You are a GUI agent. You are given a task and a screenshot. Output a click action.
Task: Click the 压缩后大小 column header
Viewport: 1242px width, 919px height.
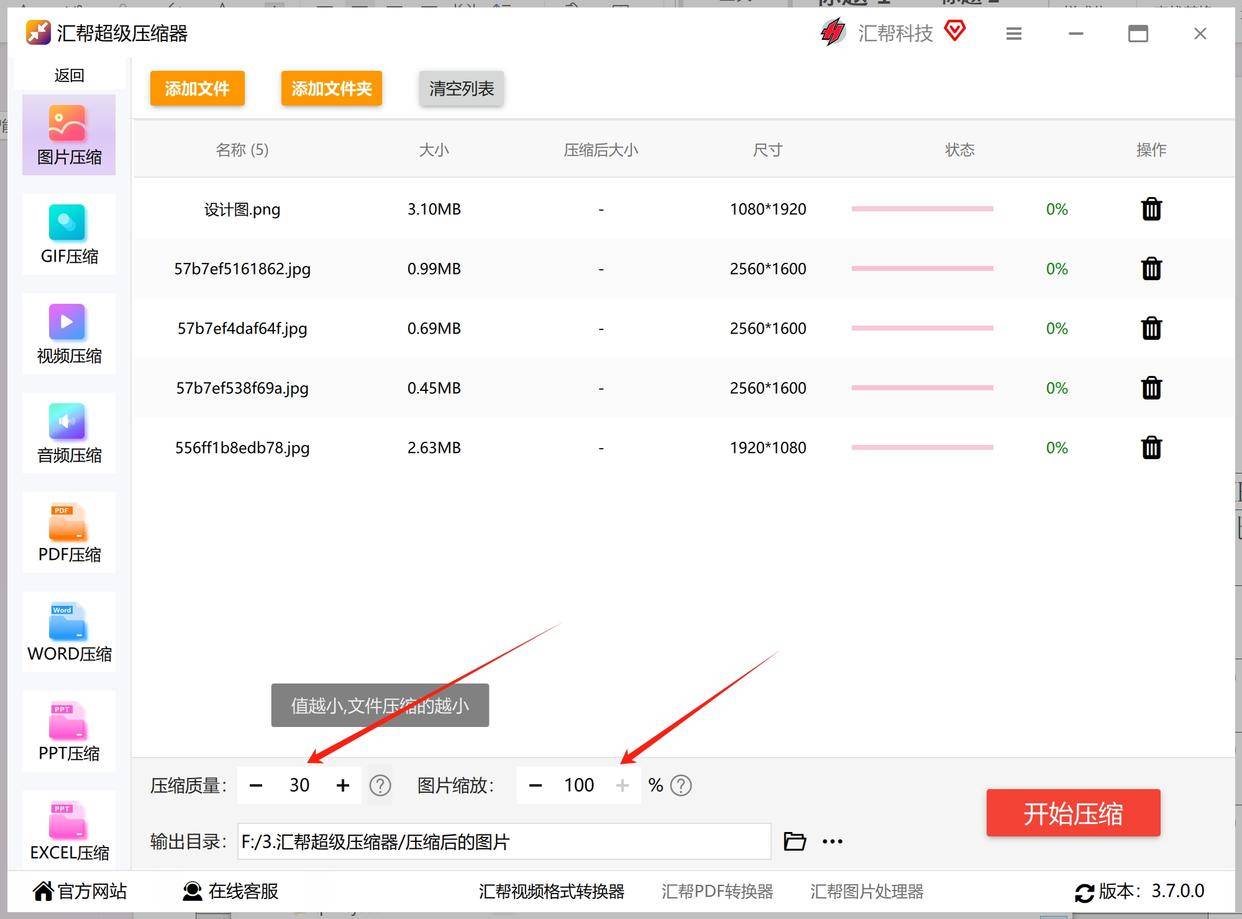tap(600, 149)
